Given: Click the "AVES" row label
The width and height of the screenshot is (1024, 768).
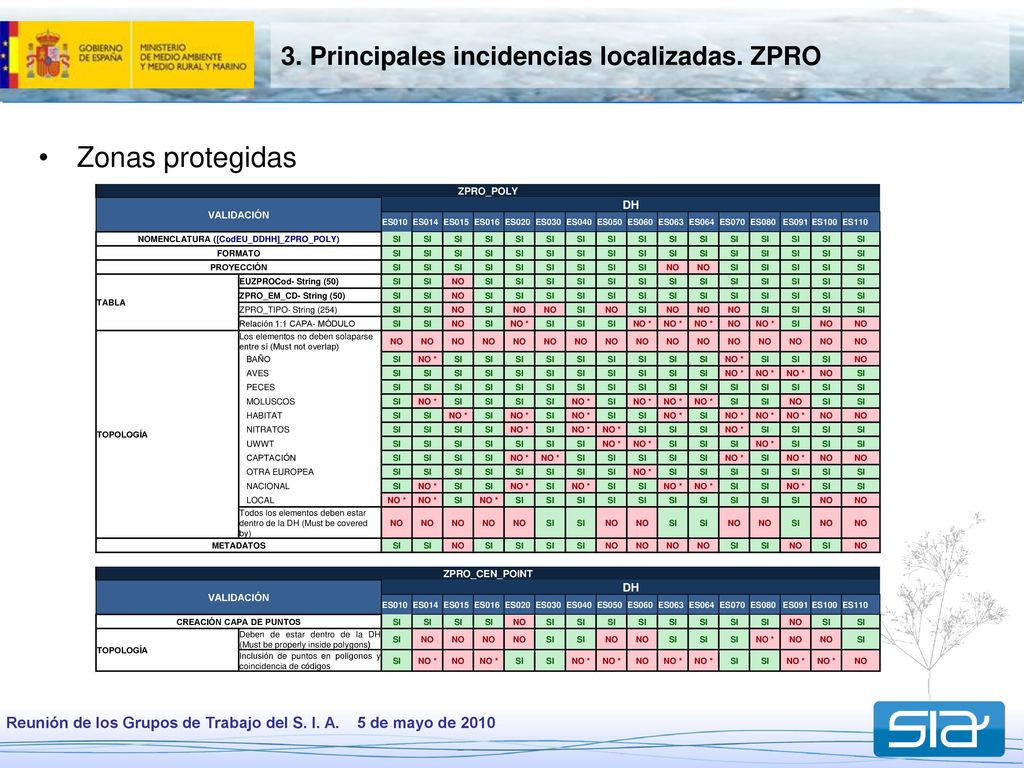Looking at the screenshot, I should coord(257,374).
